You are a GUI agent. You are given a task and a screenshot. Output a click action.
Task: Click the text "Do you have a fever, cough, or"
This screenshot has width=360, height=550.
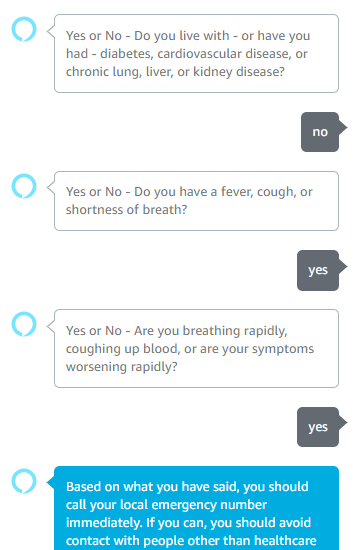point(223,192)
